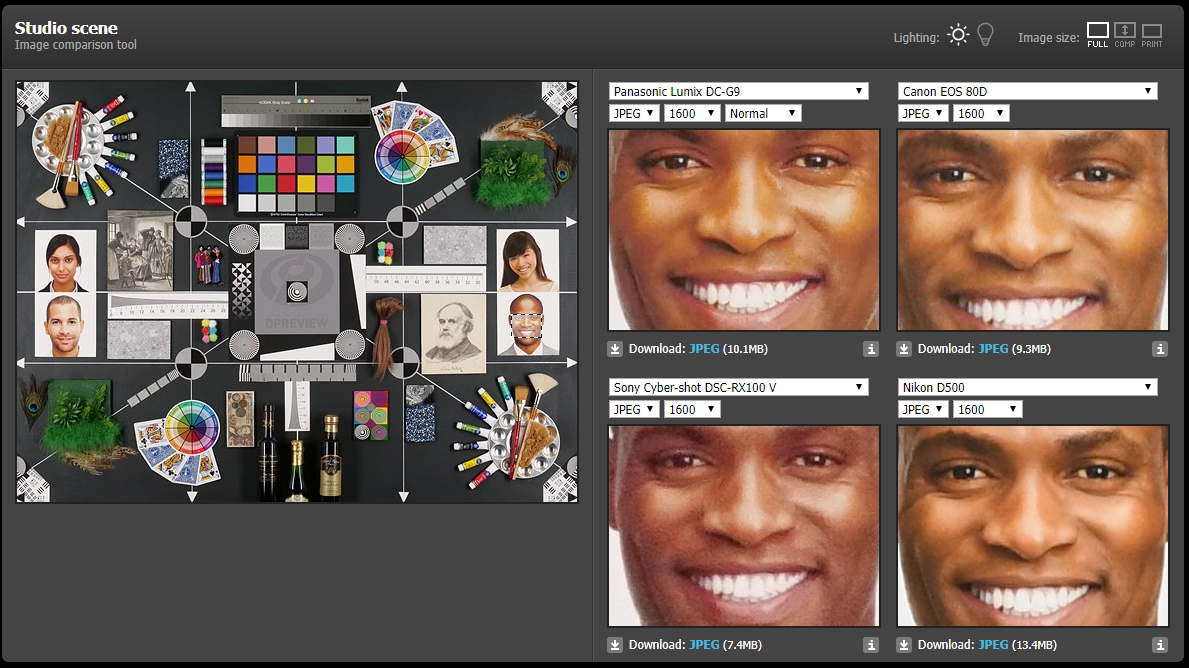Click the Panasonic download arrow icon
Screen dimensions: 1189x668
tap(615, 349)
